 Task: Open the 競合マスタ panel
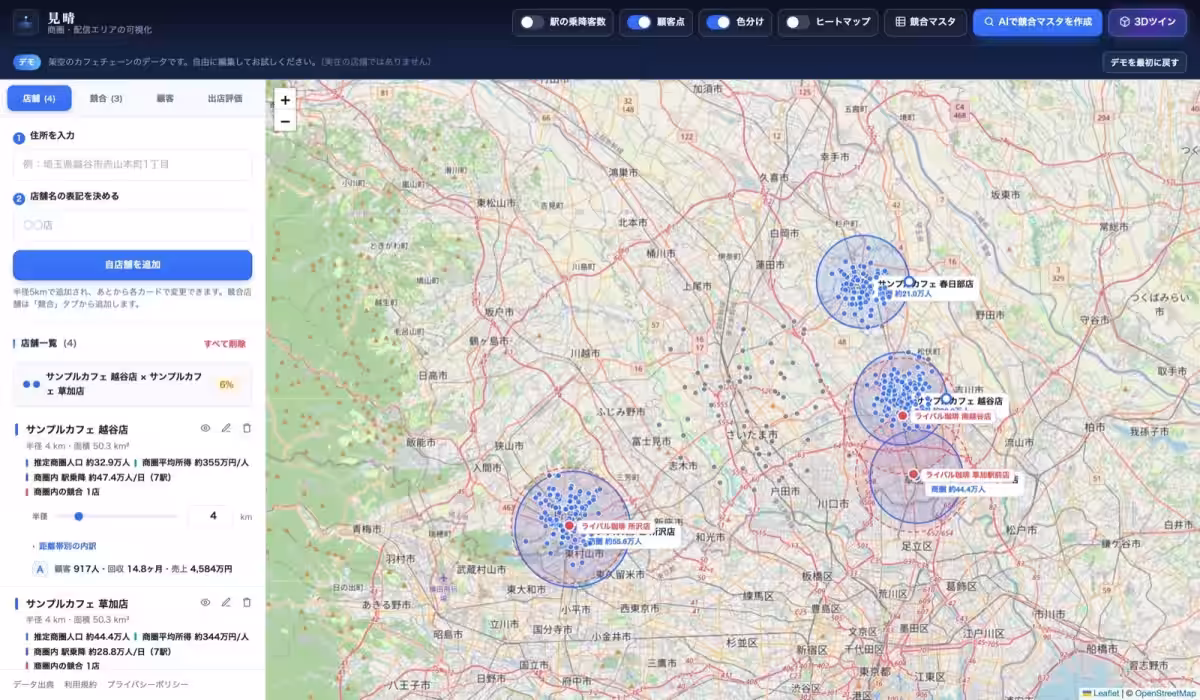click(x=925, y=22)
